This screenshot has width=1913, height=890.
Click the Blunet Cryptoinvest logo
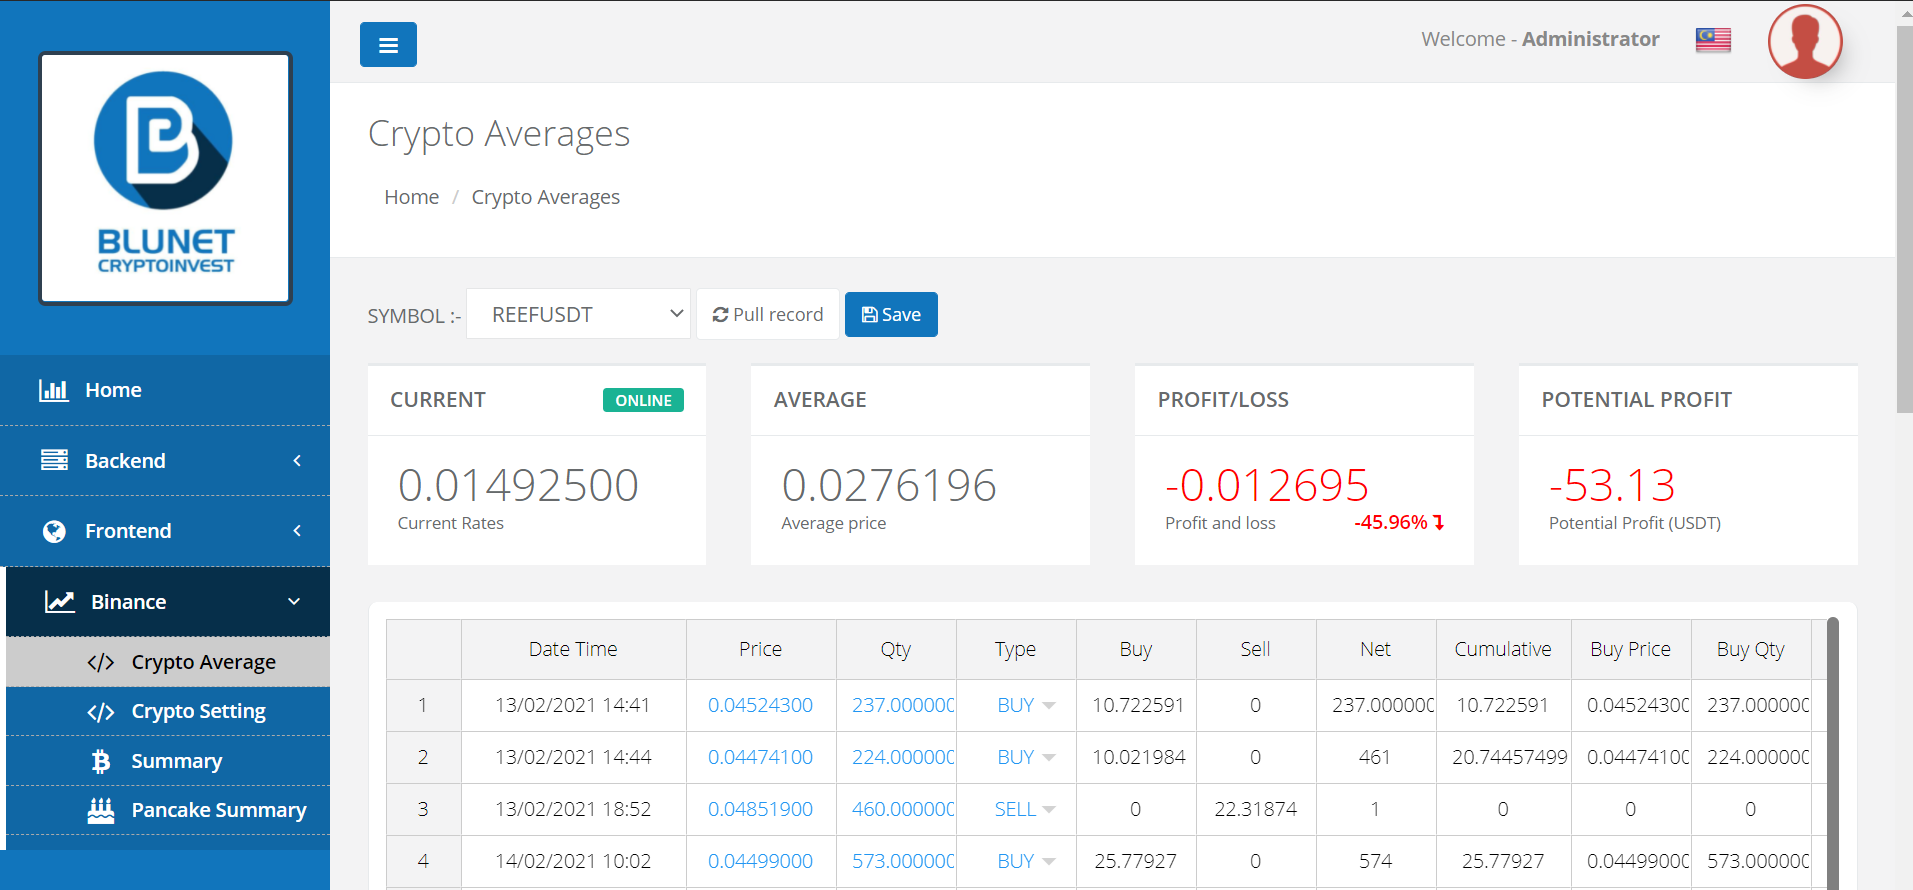[x=165, y=178]
